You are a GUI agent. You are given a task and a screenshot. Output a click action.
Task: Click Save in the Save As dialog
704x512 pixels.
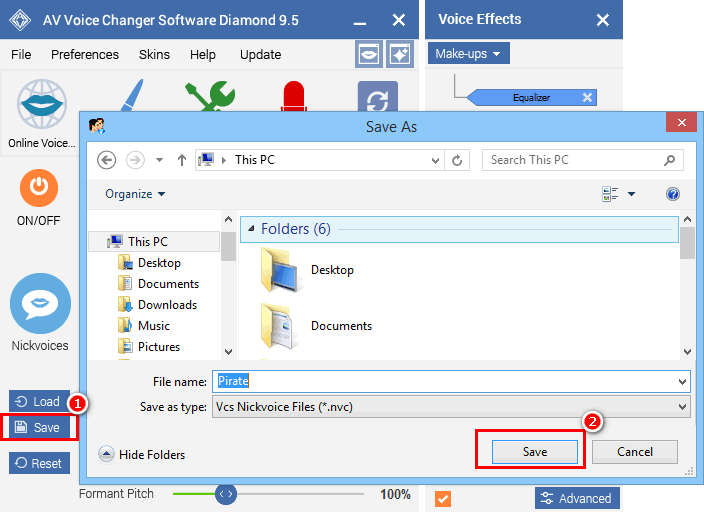[535, 451]
